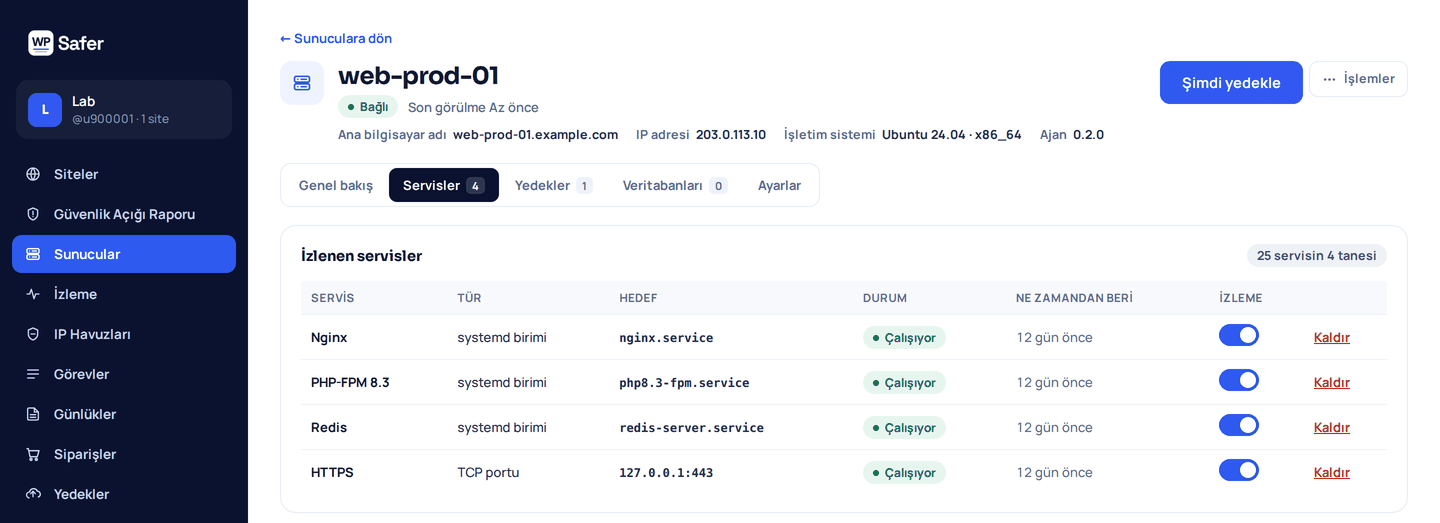
Task: Select the Servisler tab
Action: coord(444,185)
